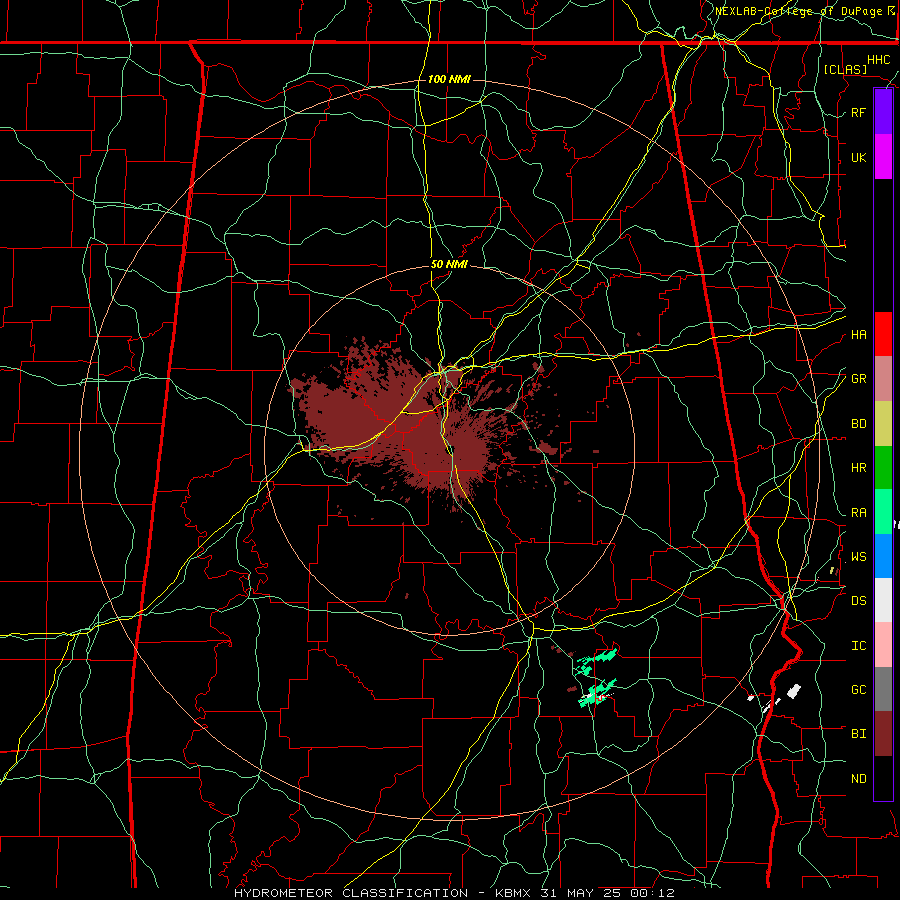Screen dimensions: 900x900
Task: Click the green rain echoes southeast of radar
Action: (x=597, y=677)
